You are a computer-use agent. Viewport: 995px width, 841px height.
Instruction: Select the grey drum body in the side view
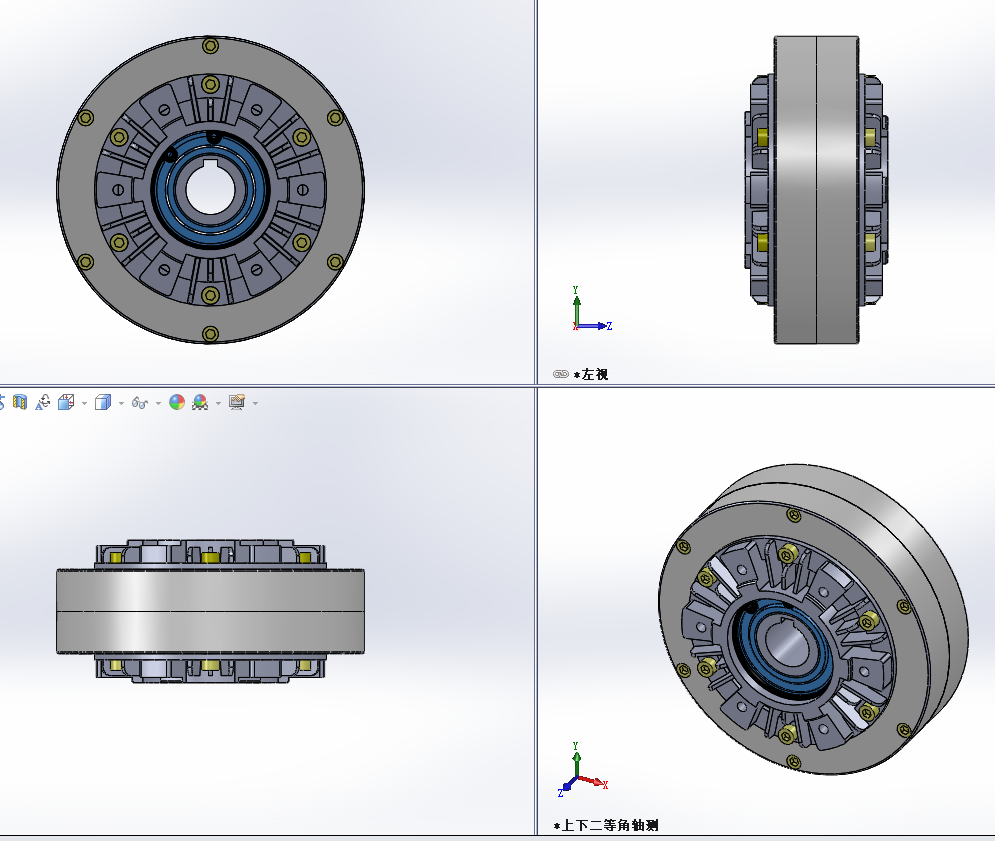(x=816, y=190)
